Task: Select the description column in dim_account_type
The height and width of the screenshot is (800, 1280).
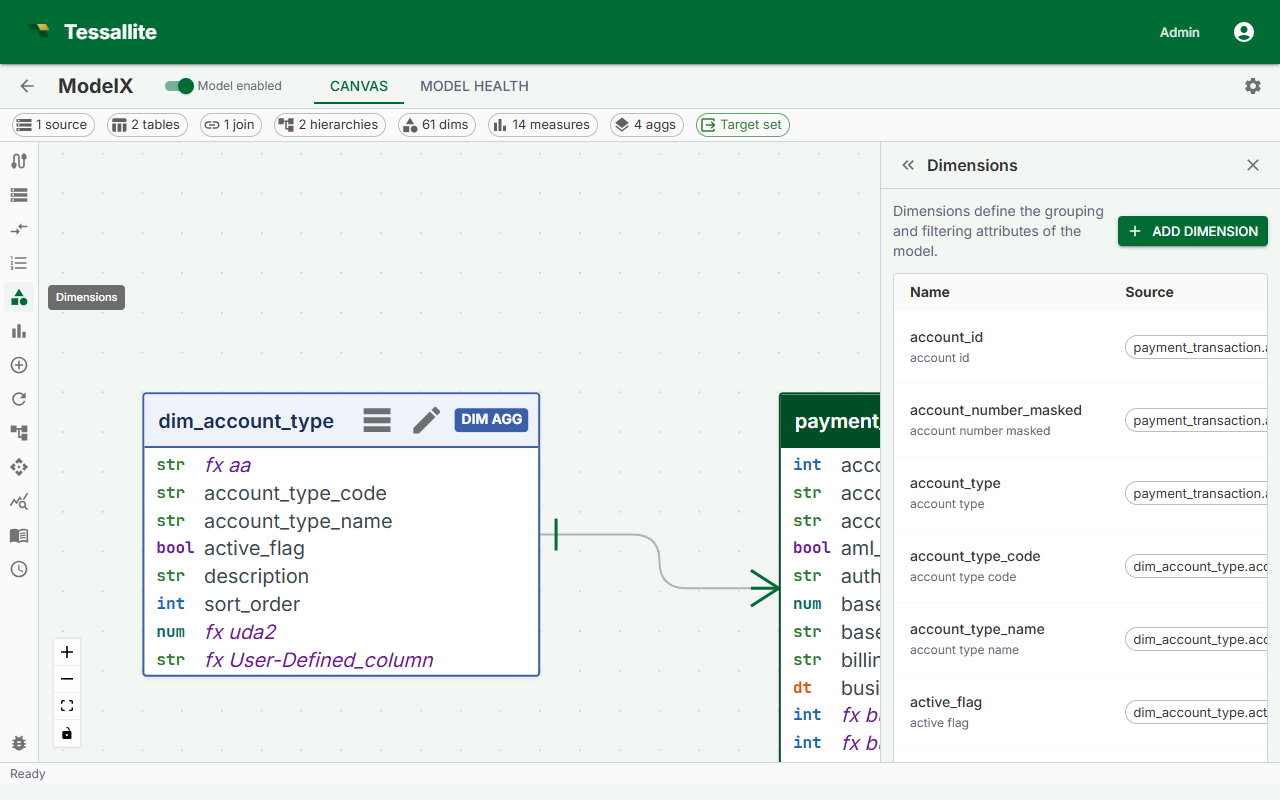Action: (x=341, y=576)
